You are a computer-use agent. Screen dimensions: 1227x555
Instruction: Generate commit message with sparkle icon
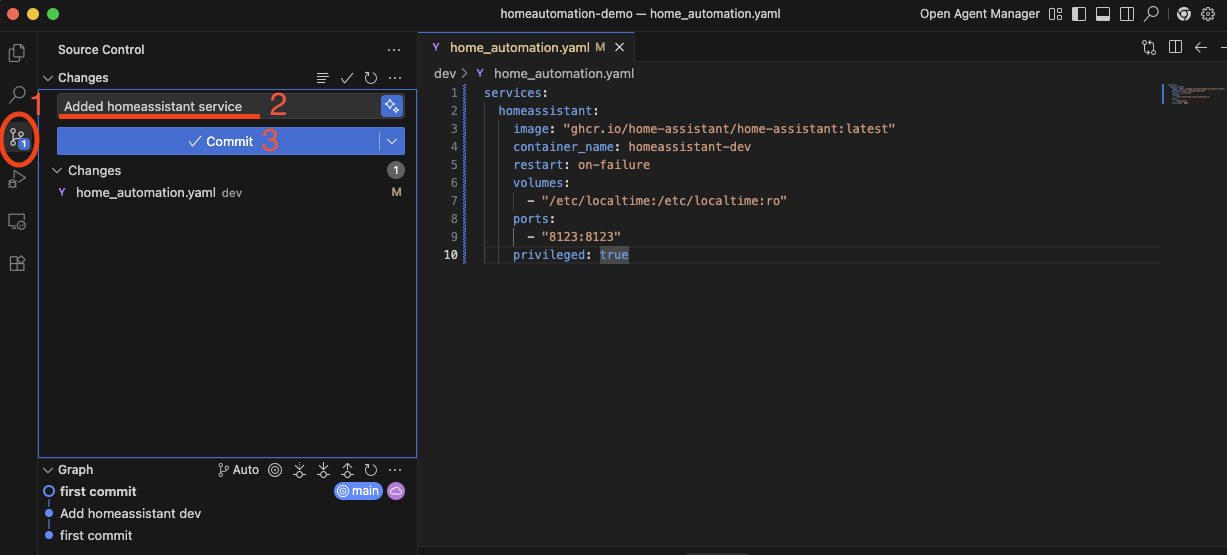[392, 106]
